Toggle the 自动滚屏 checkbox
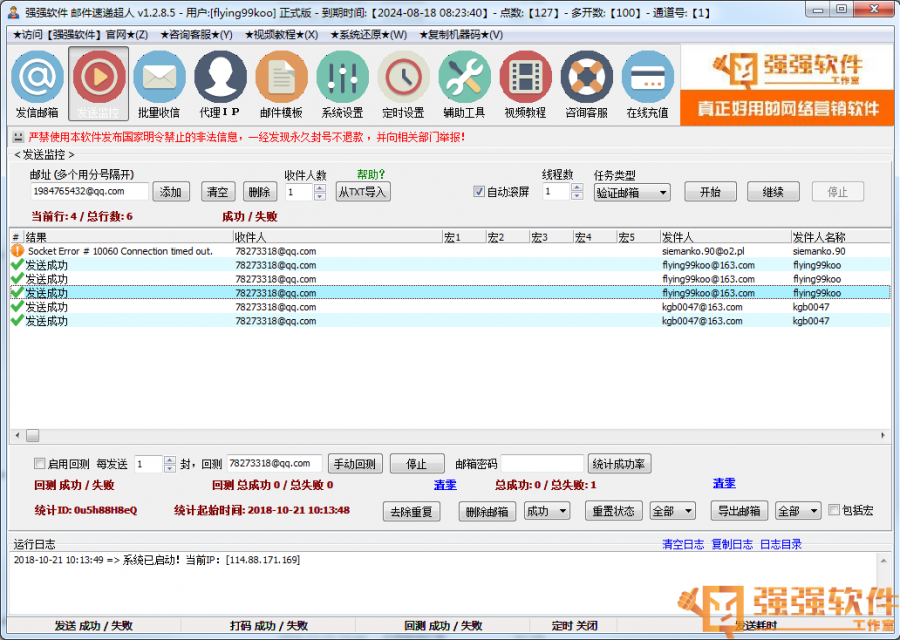Screen dimensions: 900x640 (479, 192)
